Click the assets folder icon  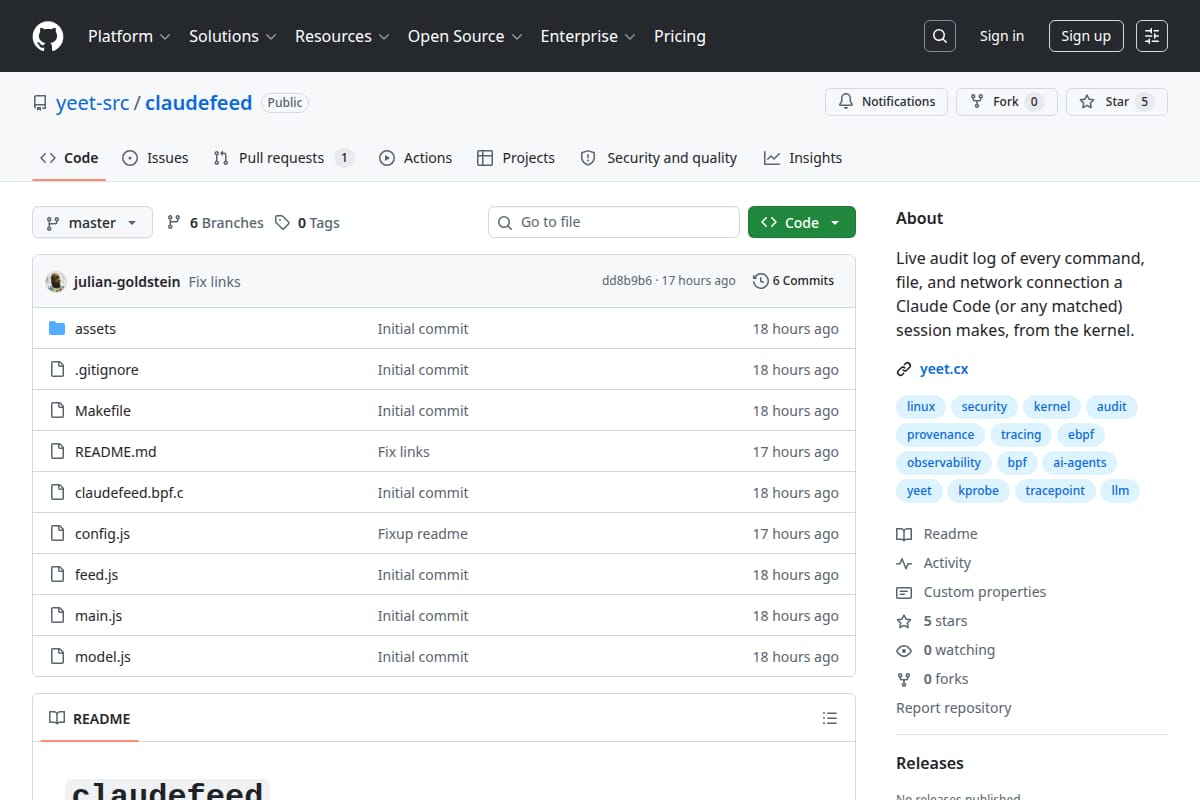pyautogui.click(x=57, y=329)
